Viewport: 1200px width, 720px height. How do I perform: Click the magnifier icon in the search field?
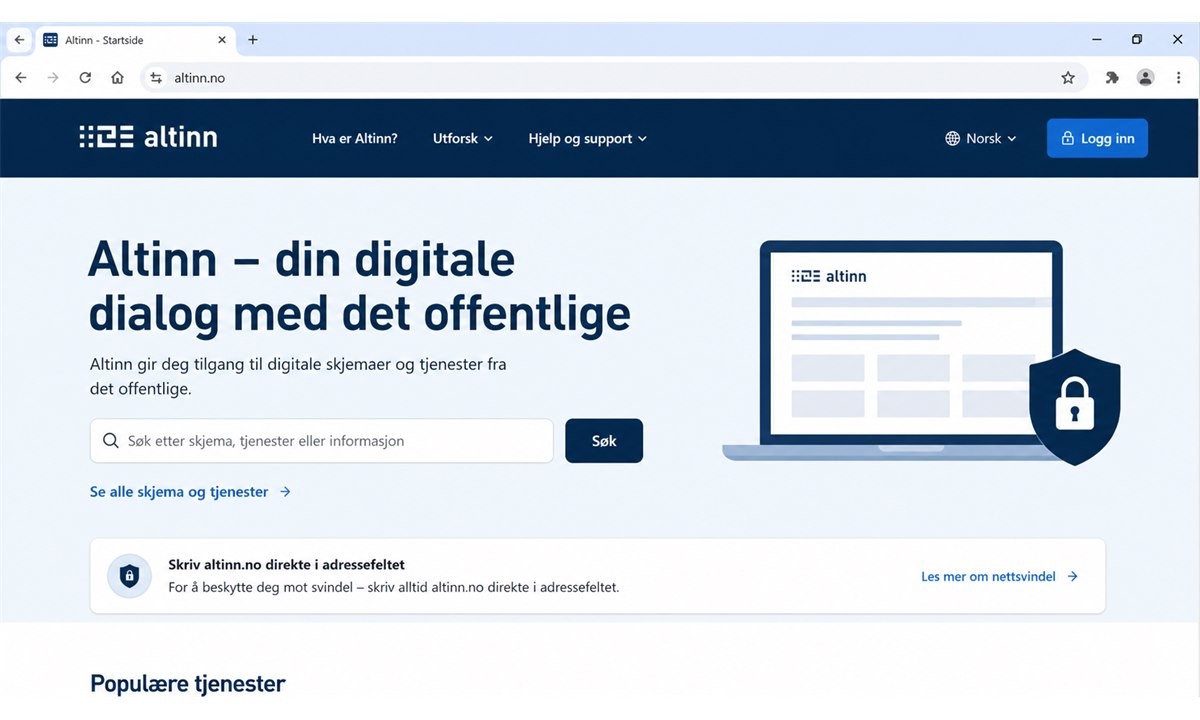pyautogui.click(x=110, y=441)
